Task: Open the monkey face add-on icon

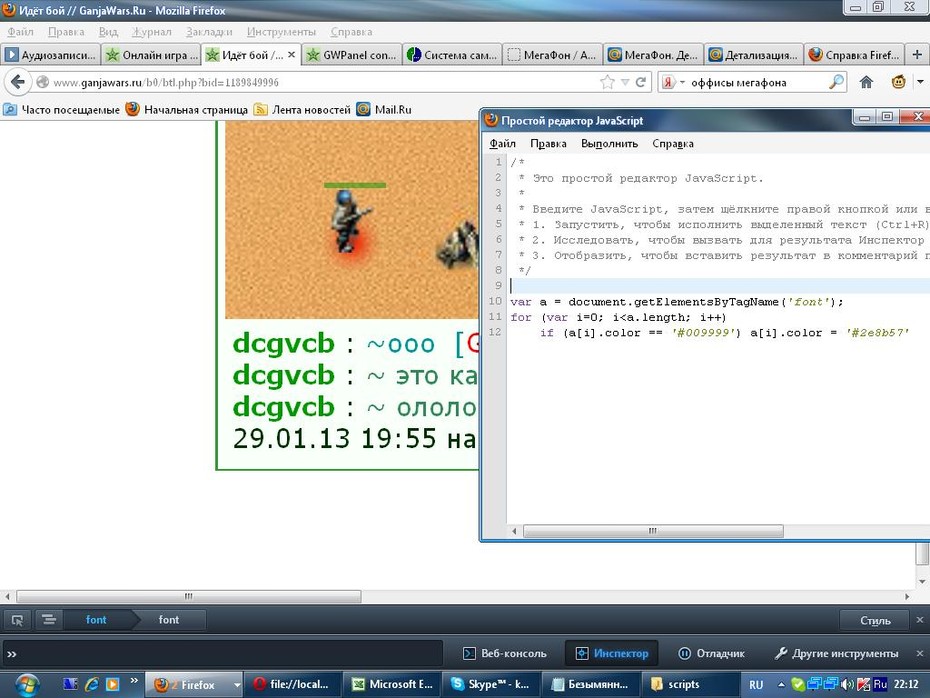Action: tap(899, 82)
